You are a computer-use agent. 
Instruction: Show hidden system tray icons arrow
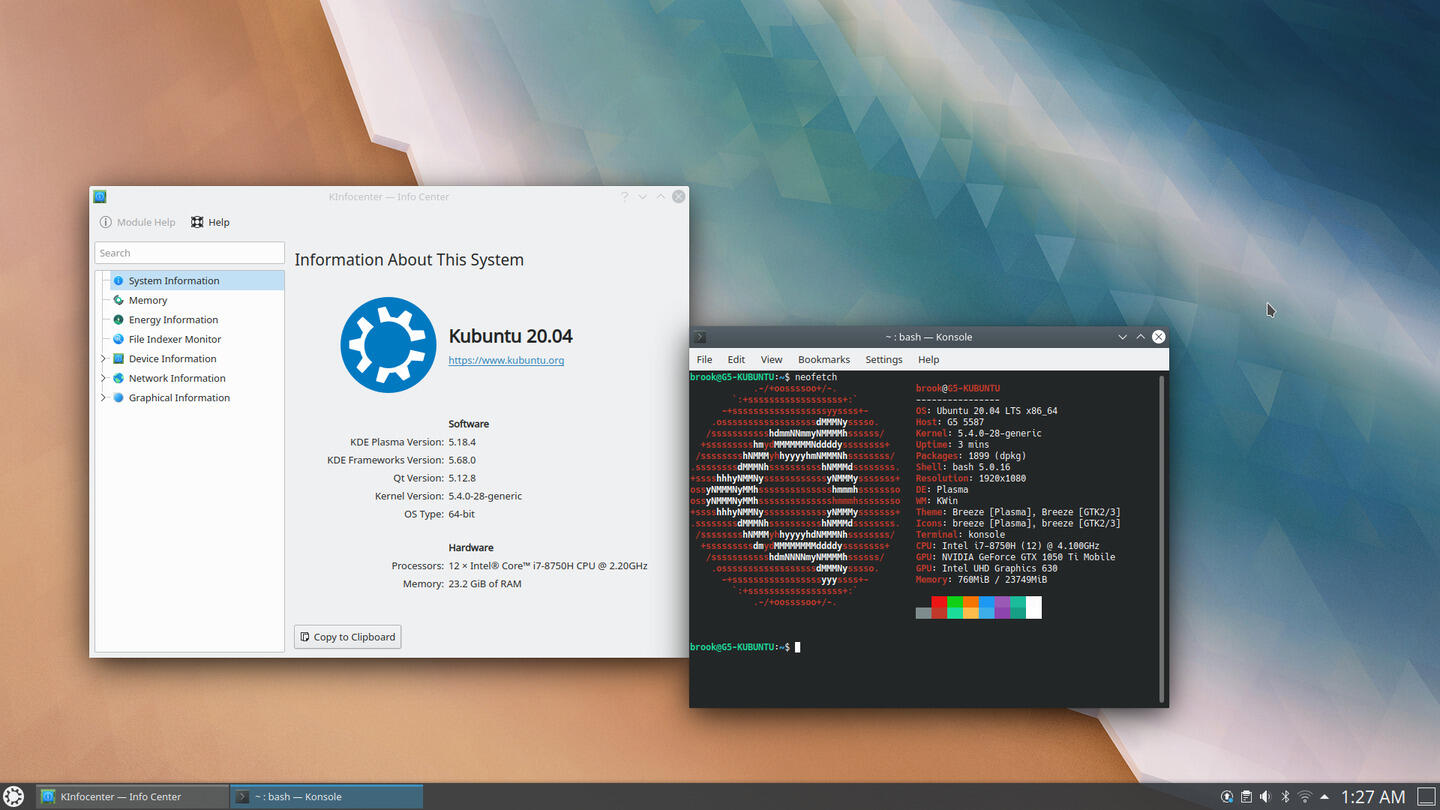click(1325, 797)
